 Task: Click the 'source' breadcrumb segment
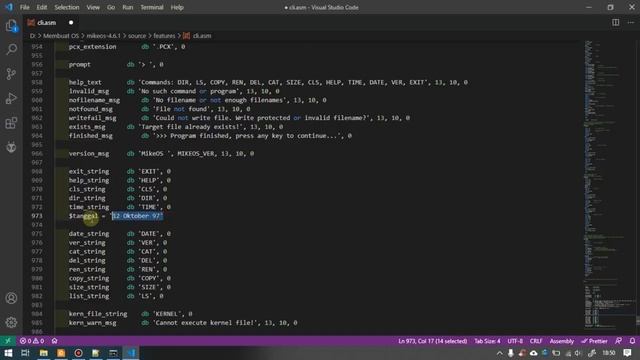[x=137, y=36]
